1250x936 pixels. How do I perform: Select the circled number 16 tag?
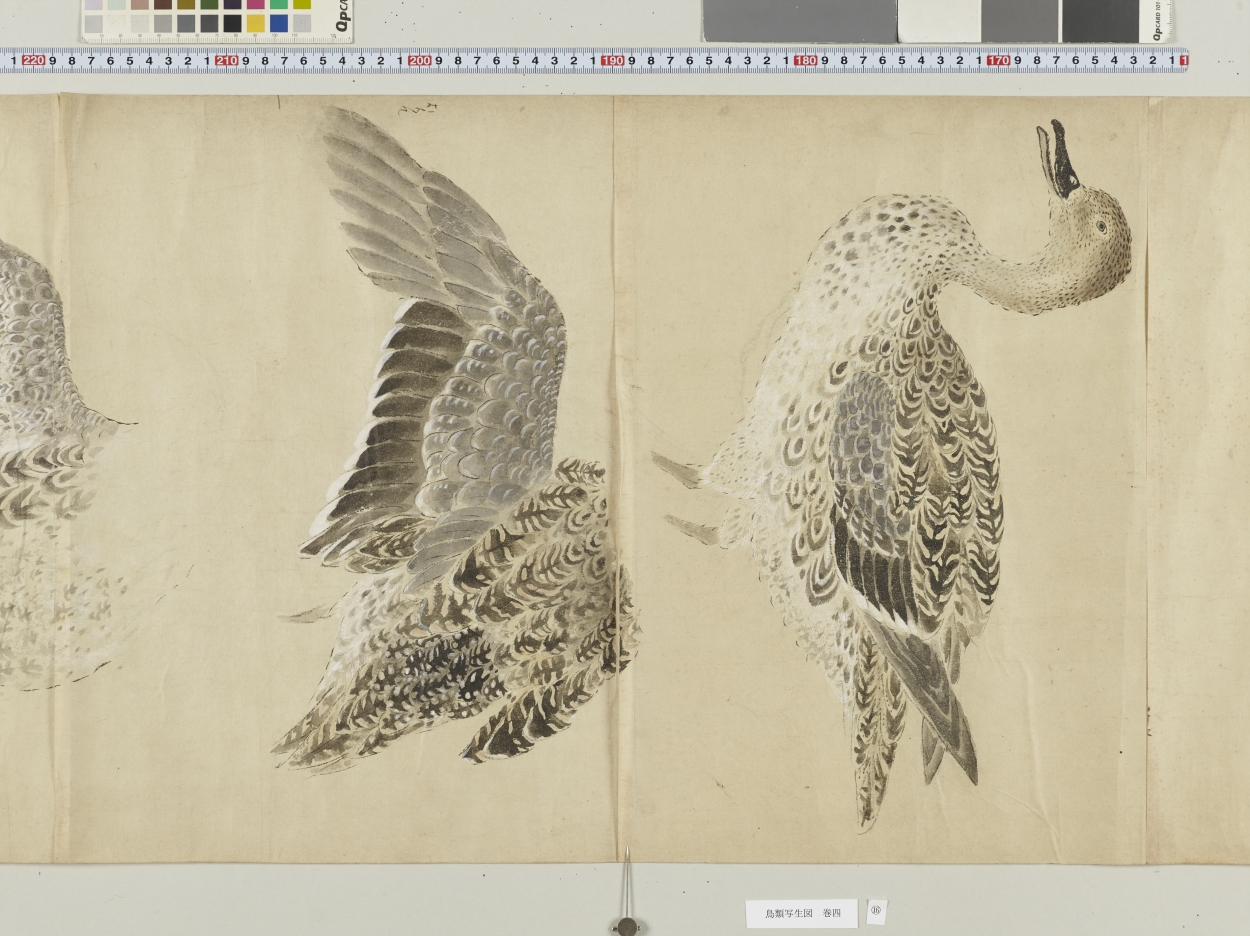pos(876,911)
